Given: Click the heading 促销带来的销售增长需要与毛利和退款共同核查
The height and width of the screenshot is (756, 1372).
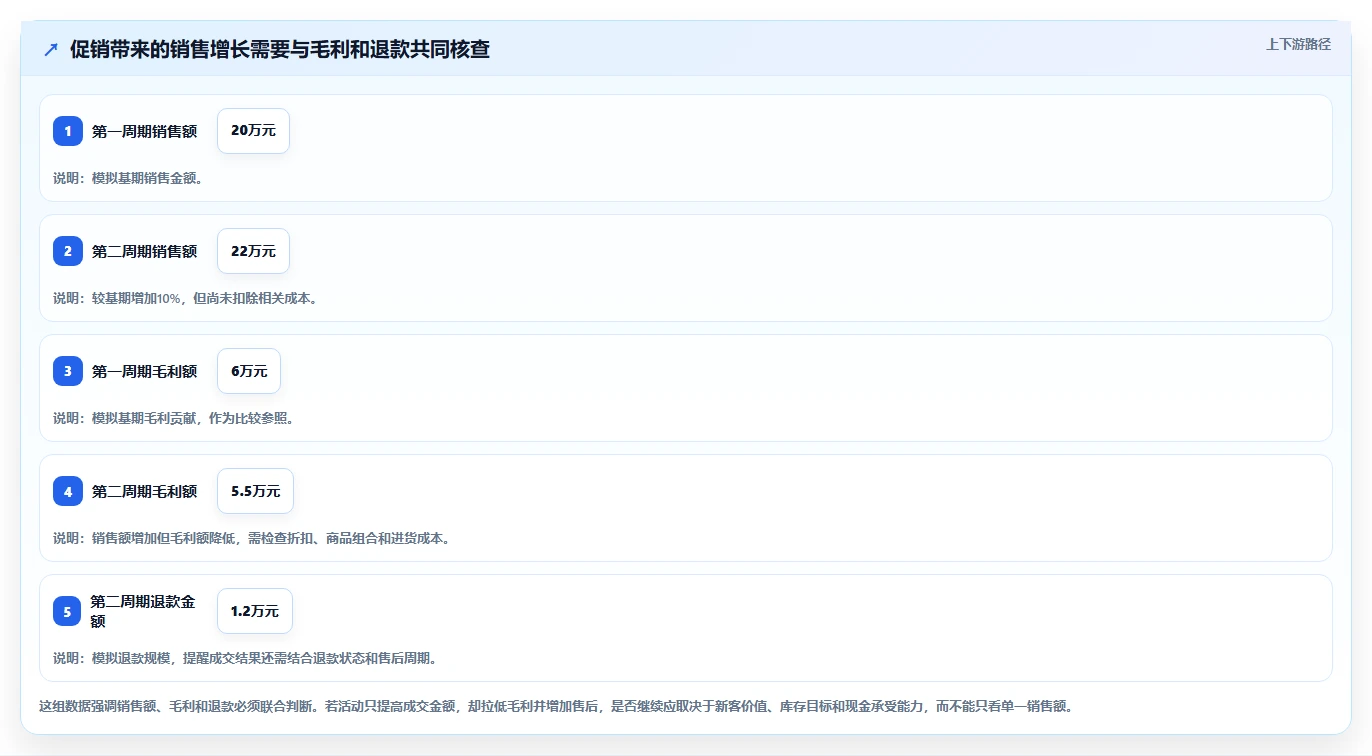Looking at the screenshot, I should click(280, 49).
